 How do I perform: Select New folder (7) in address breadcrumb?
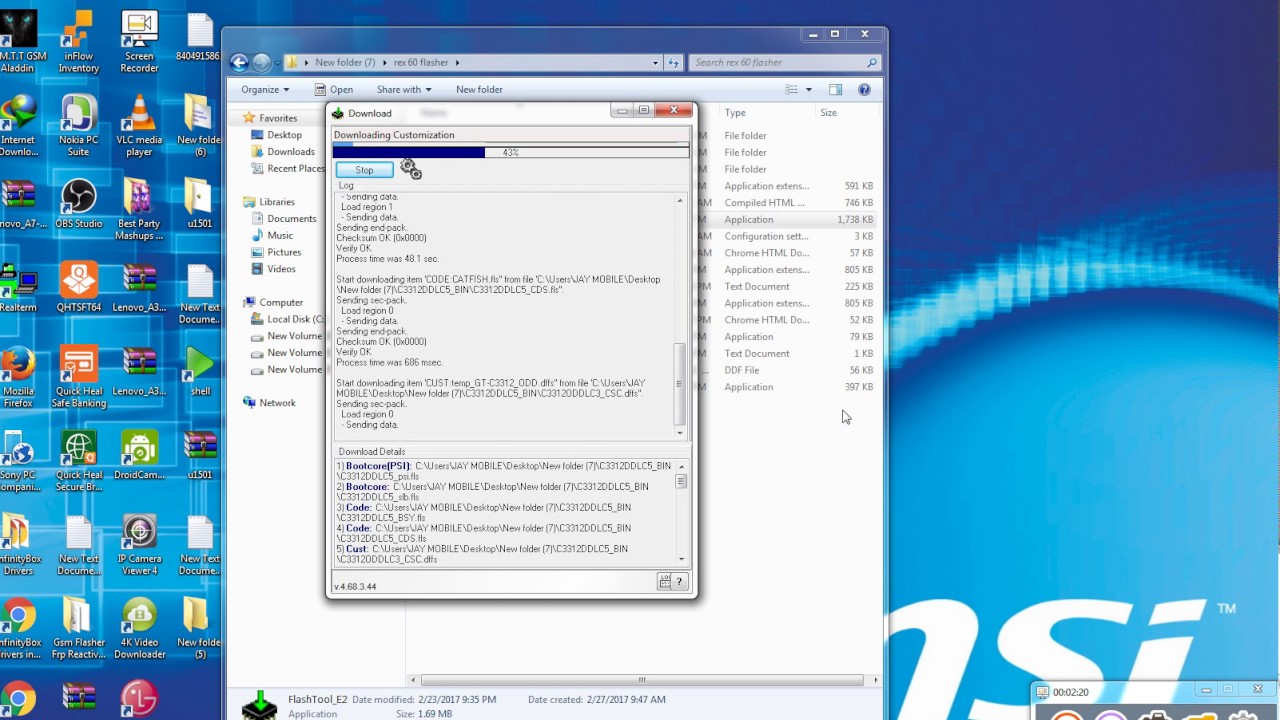345,62
